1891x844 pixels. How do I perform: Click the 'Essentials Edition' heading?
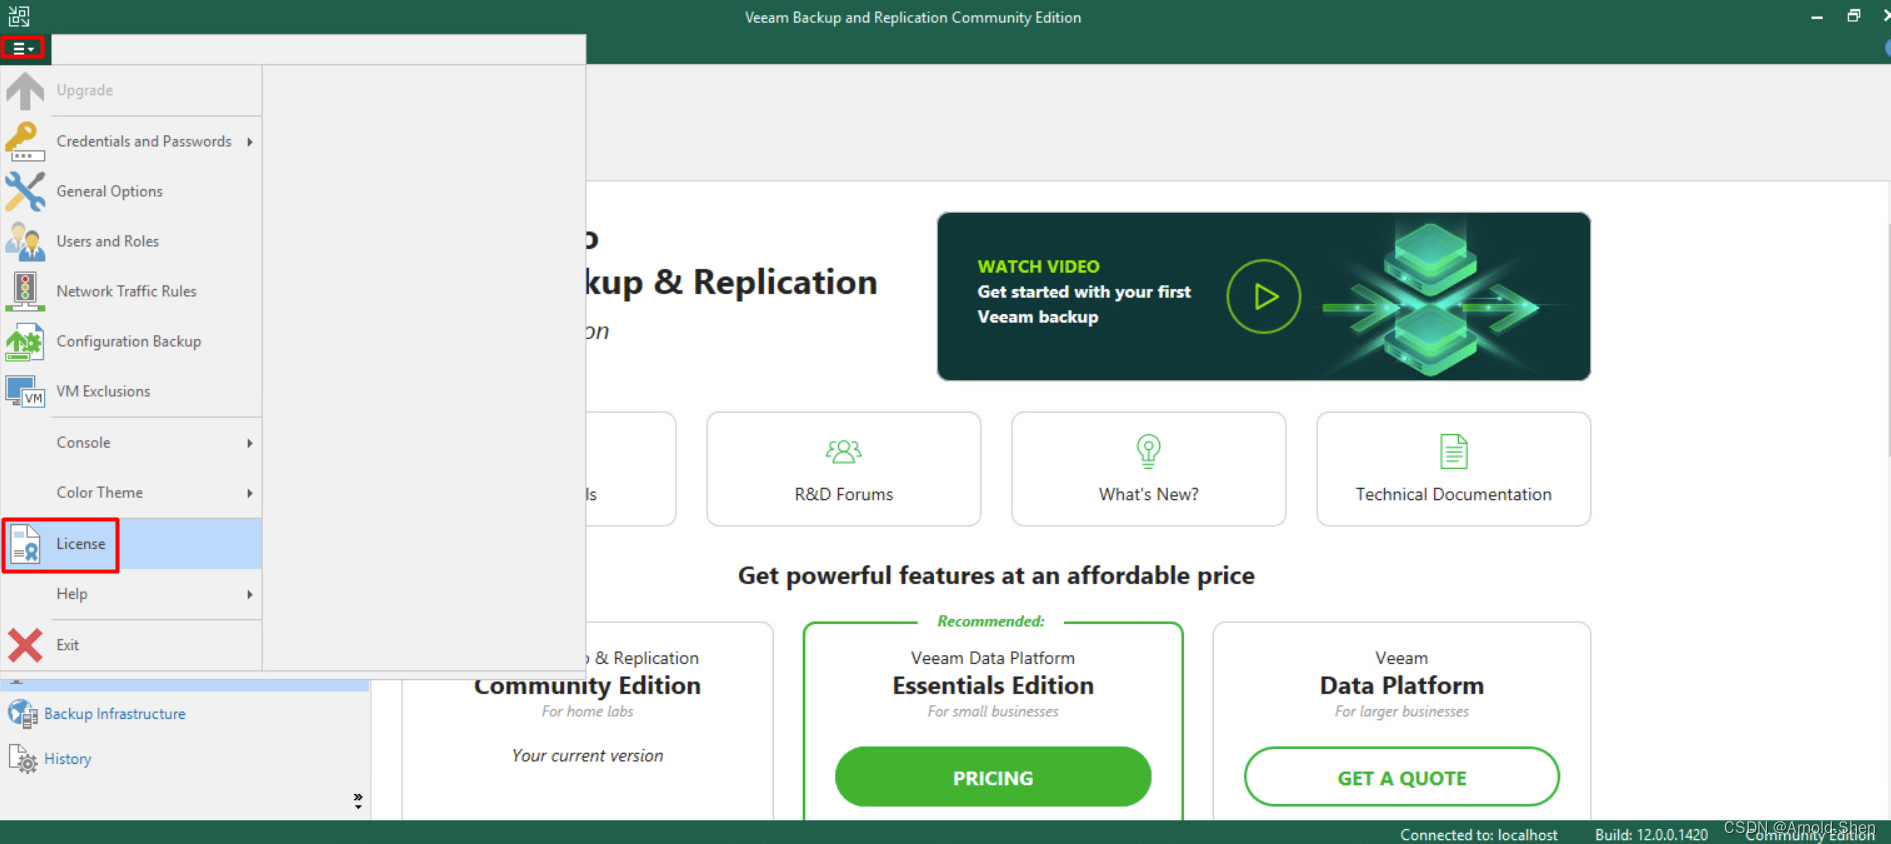pos(993,686)
